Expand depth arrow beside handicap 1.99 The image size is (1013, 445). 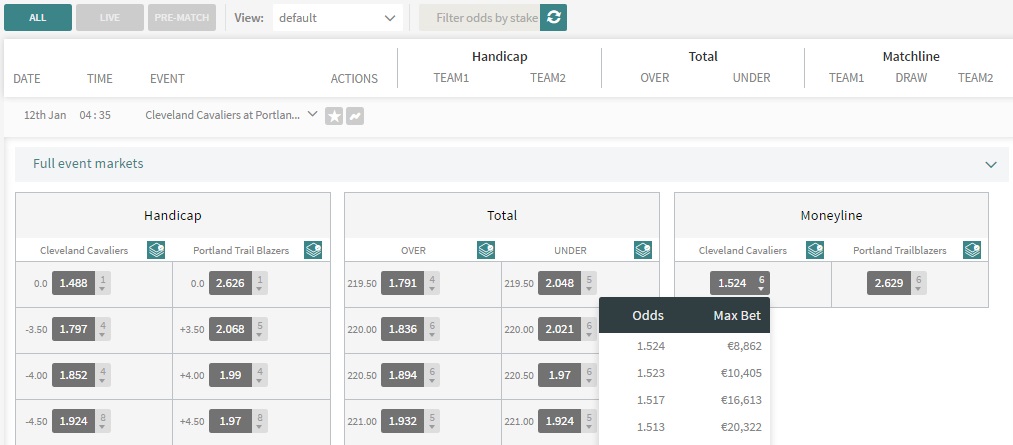click(x=260, y=375)
